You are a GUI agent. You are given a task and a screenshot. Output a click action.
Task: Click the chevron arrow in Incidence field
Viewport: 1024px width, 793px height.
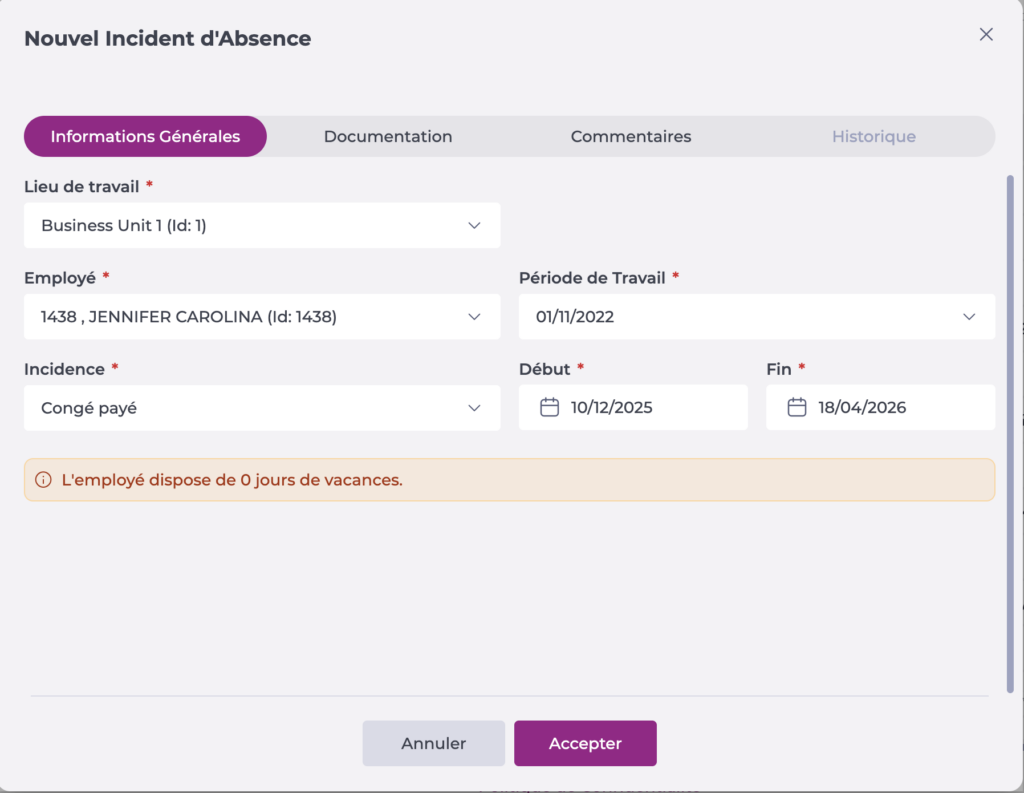pyautogui.click(x=475, y=408)
